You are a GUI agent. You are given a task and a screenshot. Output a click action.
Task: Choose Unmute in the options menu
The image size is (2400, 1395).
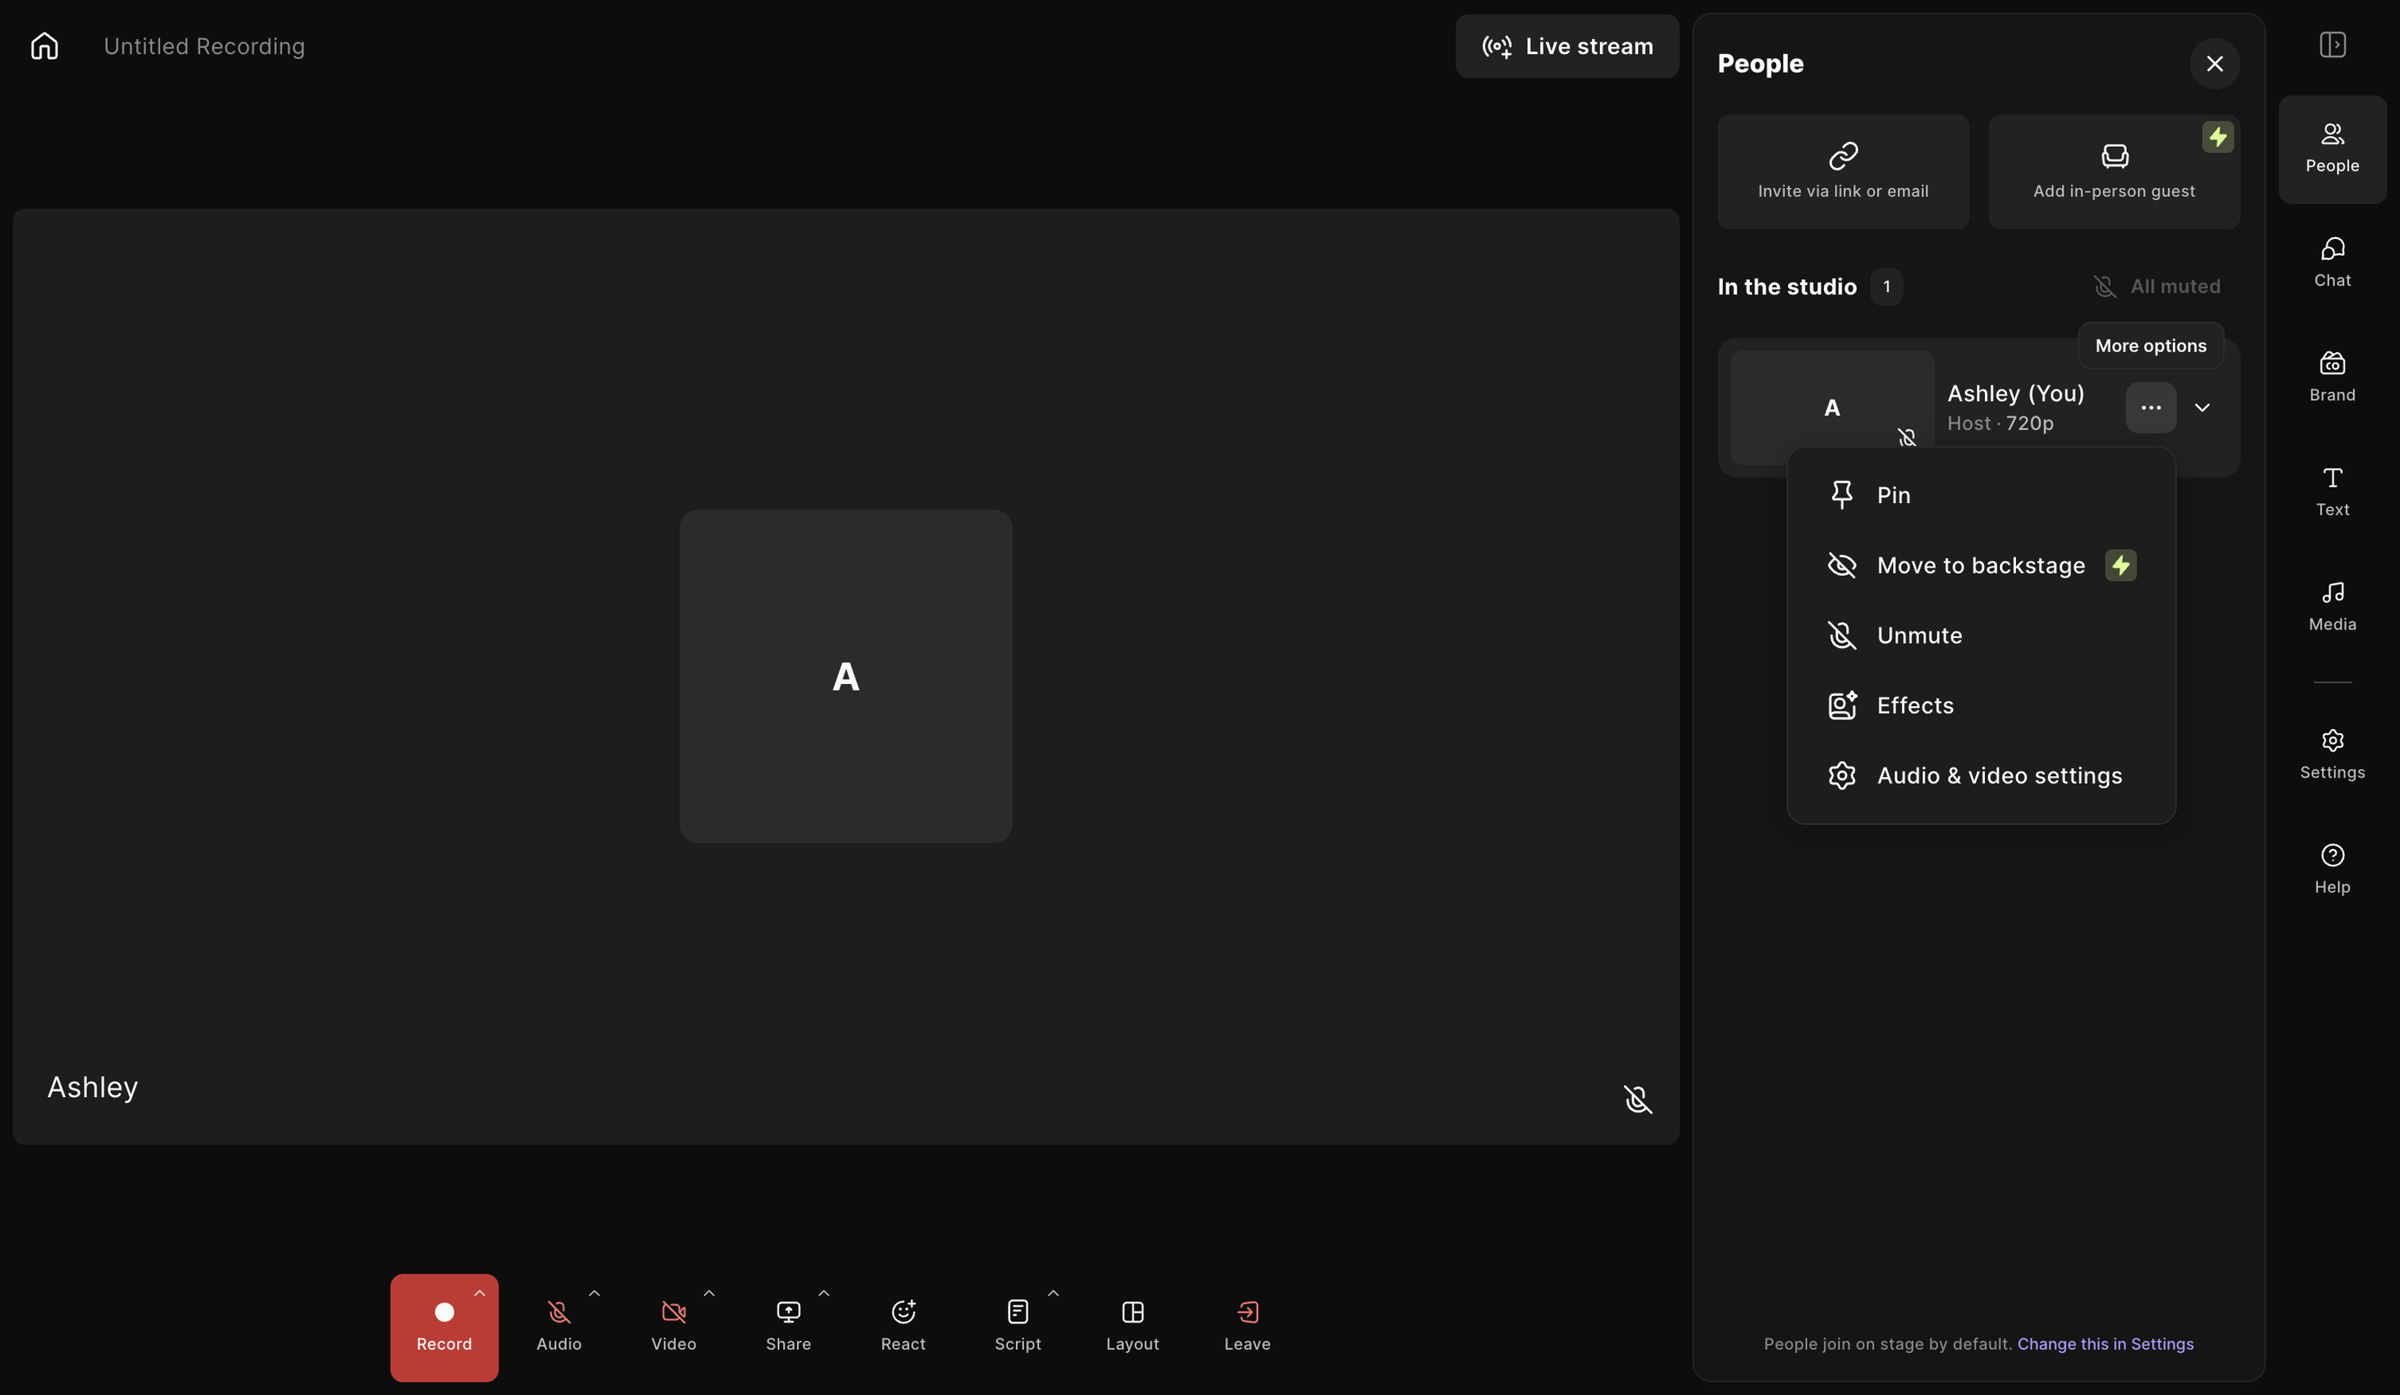(x=1980, y=635)
